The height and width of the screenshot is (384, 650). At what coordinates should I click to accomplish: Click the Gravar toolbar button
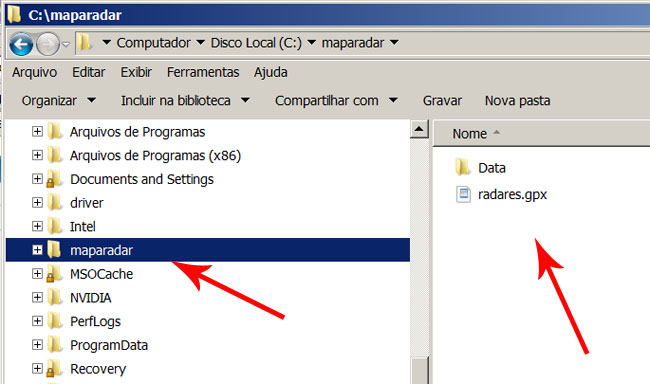point(442,101)
